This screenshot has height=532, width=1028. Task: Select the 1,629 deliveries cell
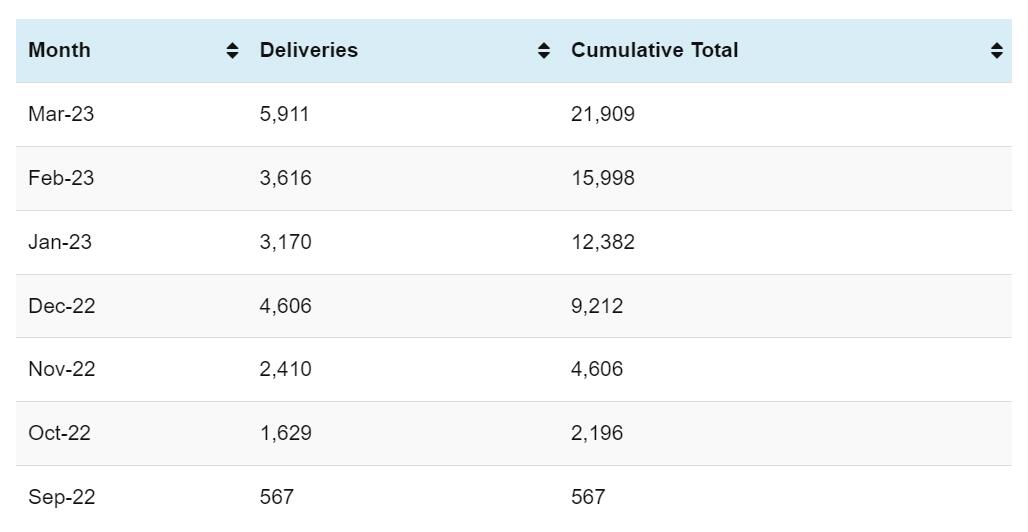click(x=285, y=433)
